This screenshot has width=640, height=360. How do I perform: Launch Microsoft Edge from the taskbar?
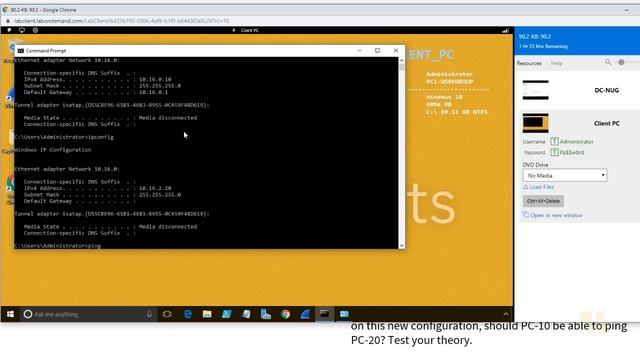pos(188,314)
